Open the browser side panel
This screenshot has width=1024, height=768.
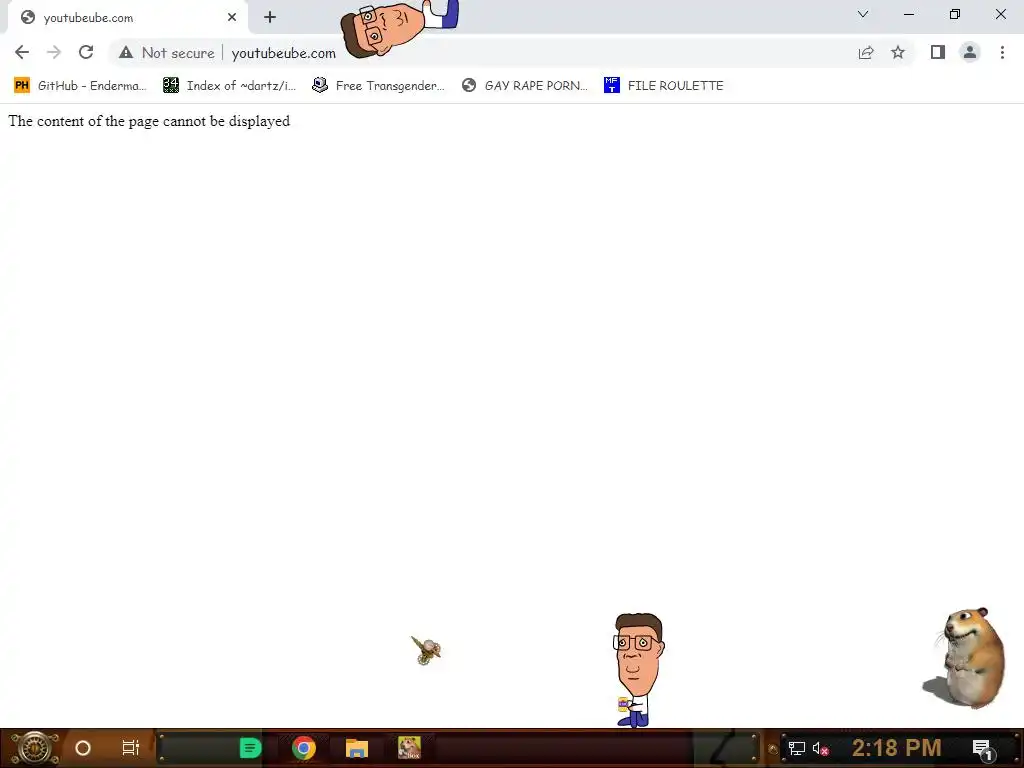[x=938, y=52]
